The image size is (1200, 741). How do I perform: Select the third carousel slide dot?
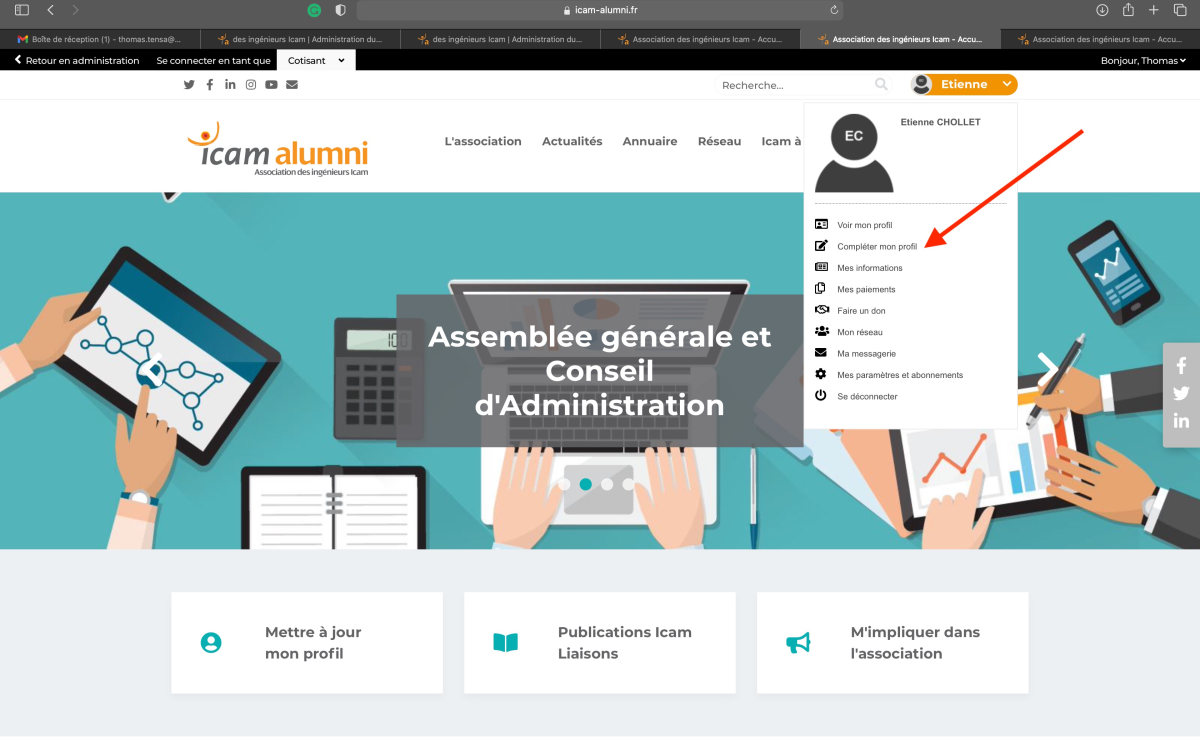click(x=628, y=484)
